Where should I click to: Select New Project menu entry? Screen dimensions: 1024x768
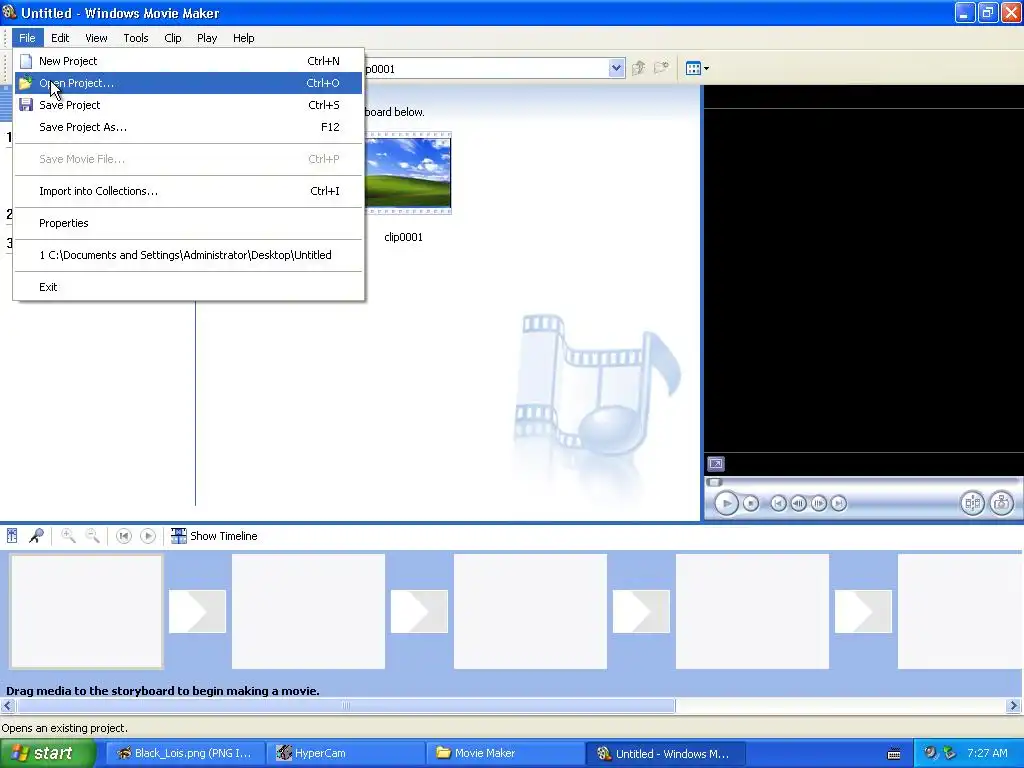(188, 61)
